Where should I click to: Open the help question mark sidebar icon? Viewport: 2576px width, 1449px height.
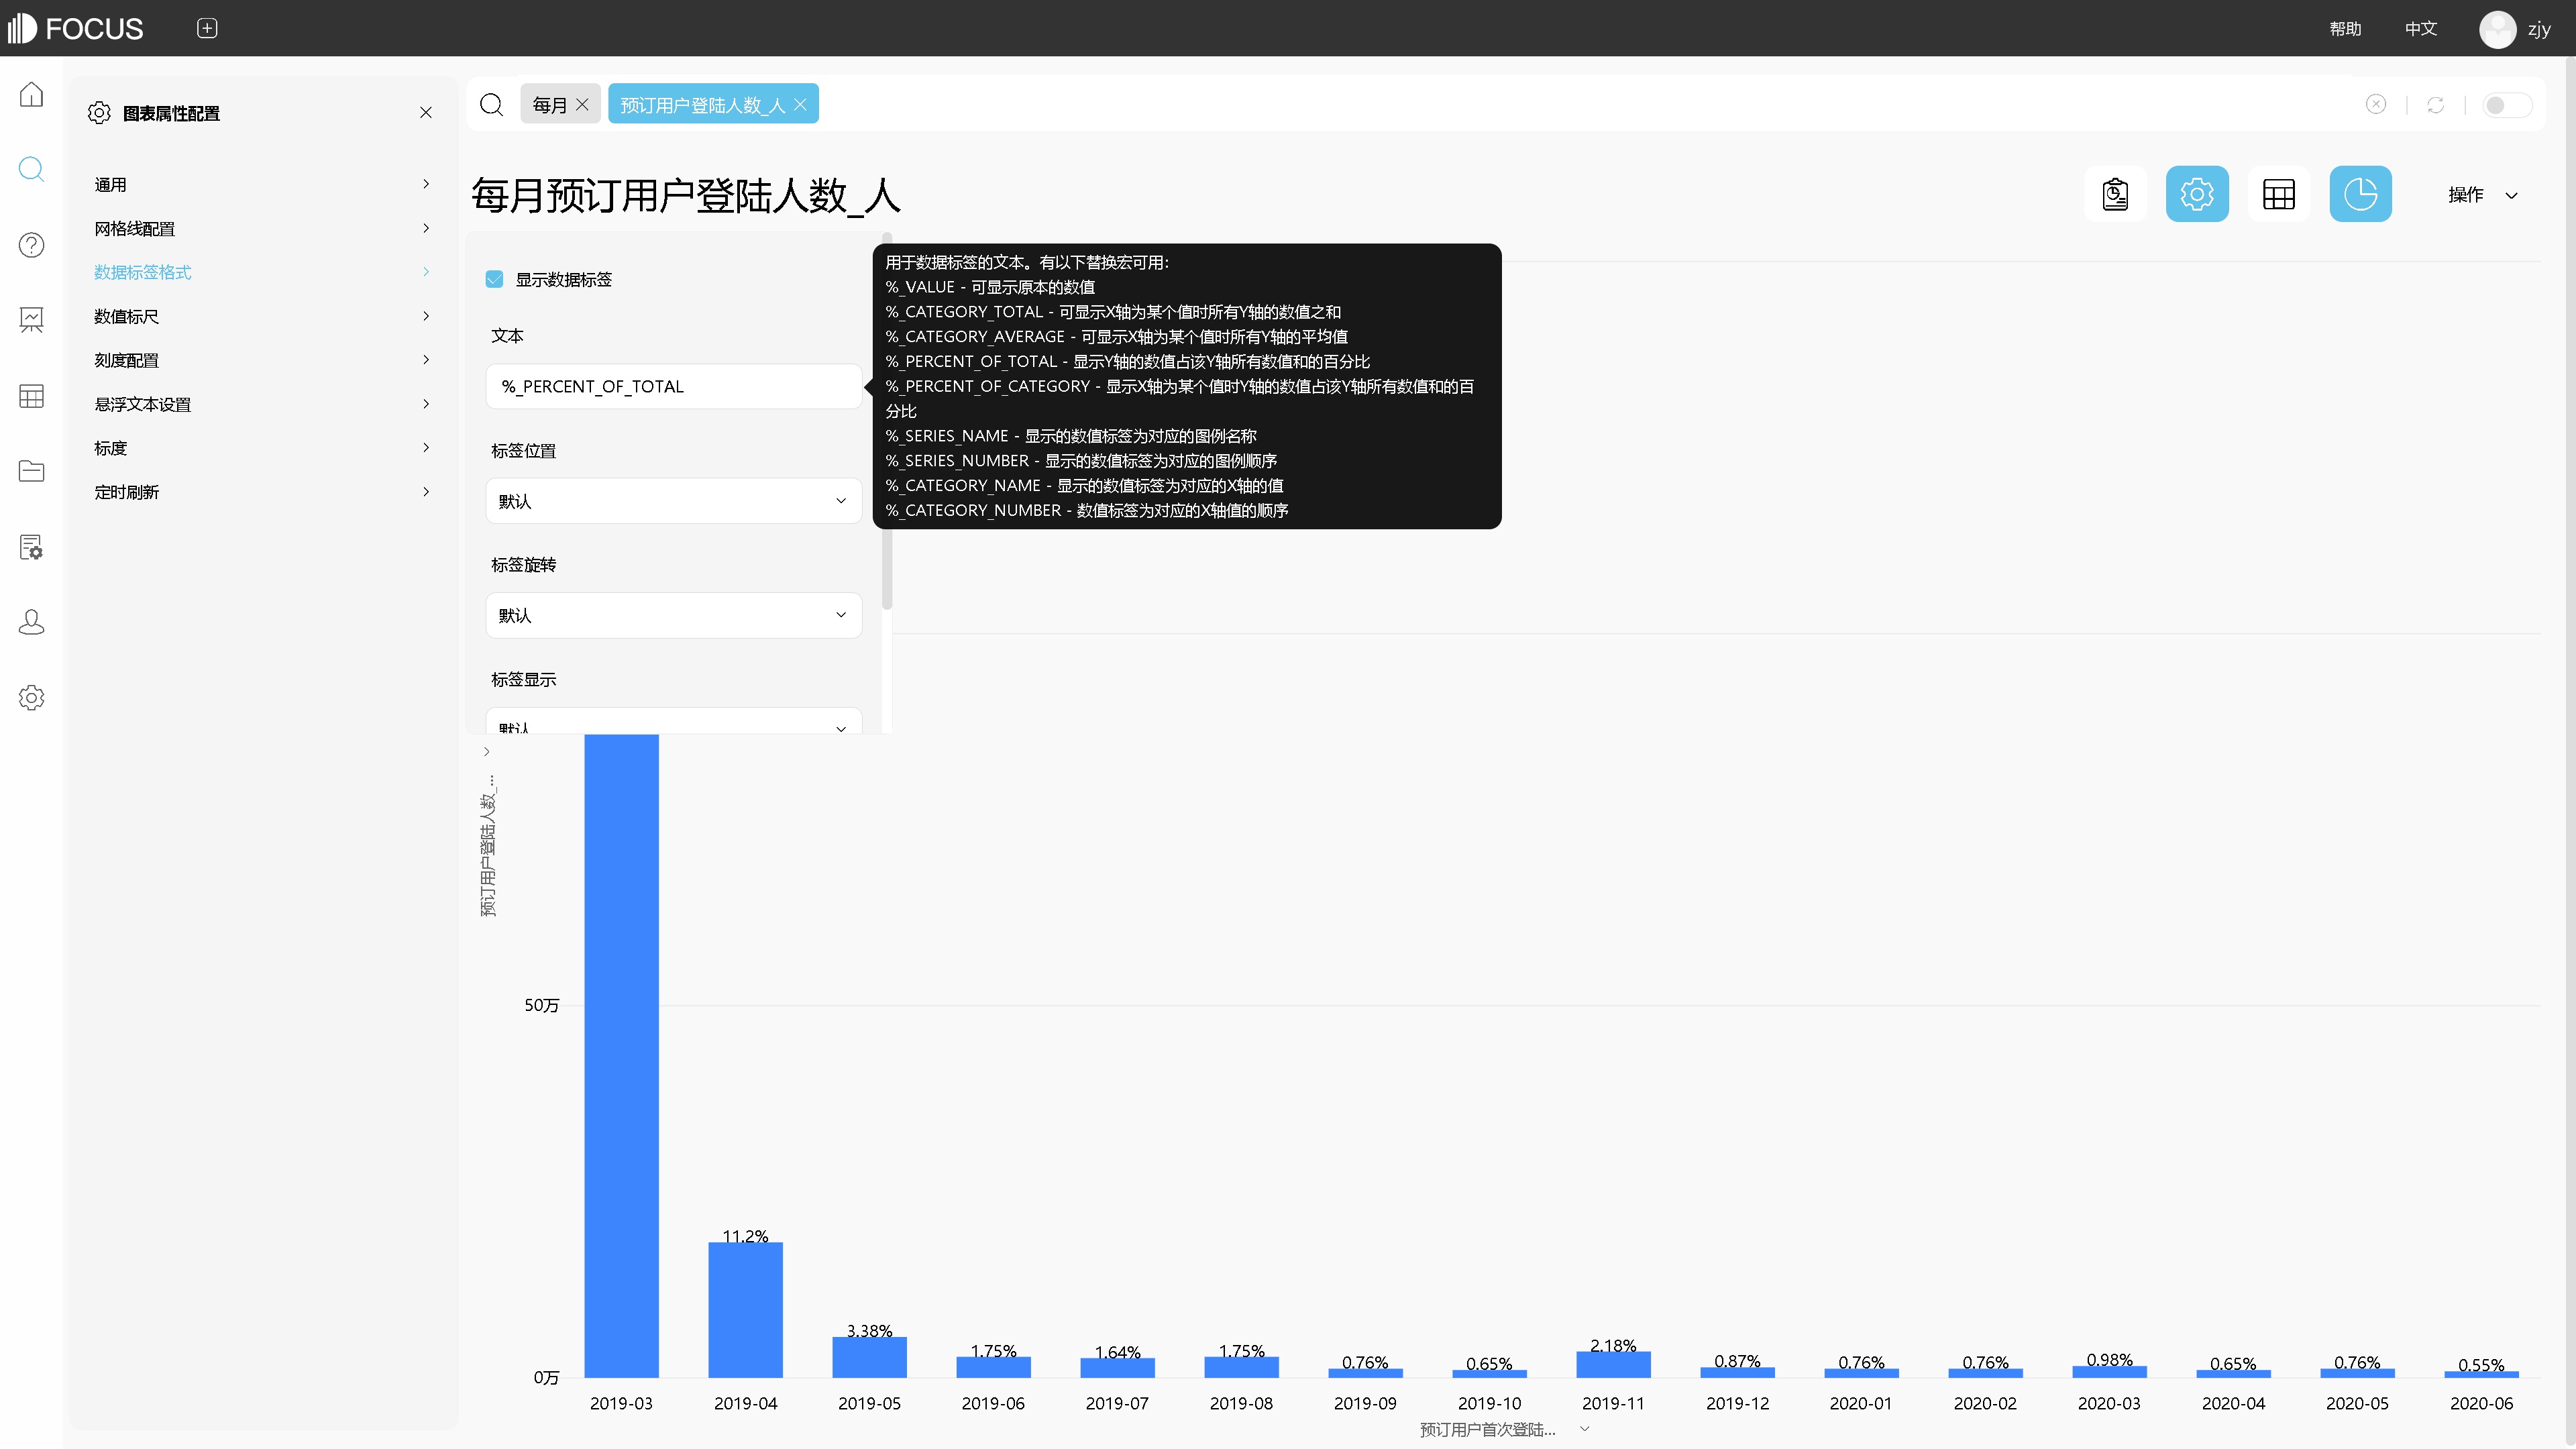click(x=32, y=245)
